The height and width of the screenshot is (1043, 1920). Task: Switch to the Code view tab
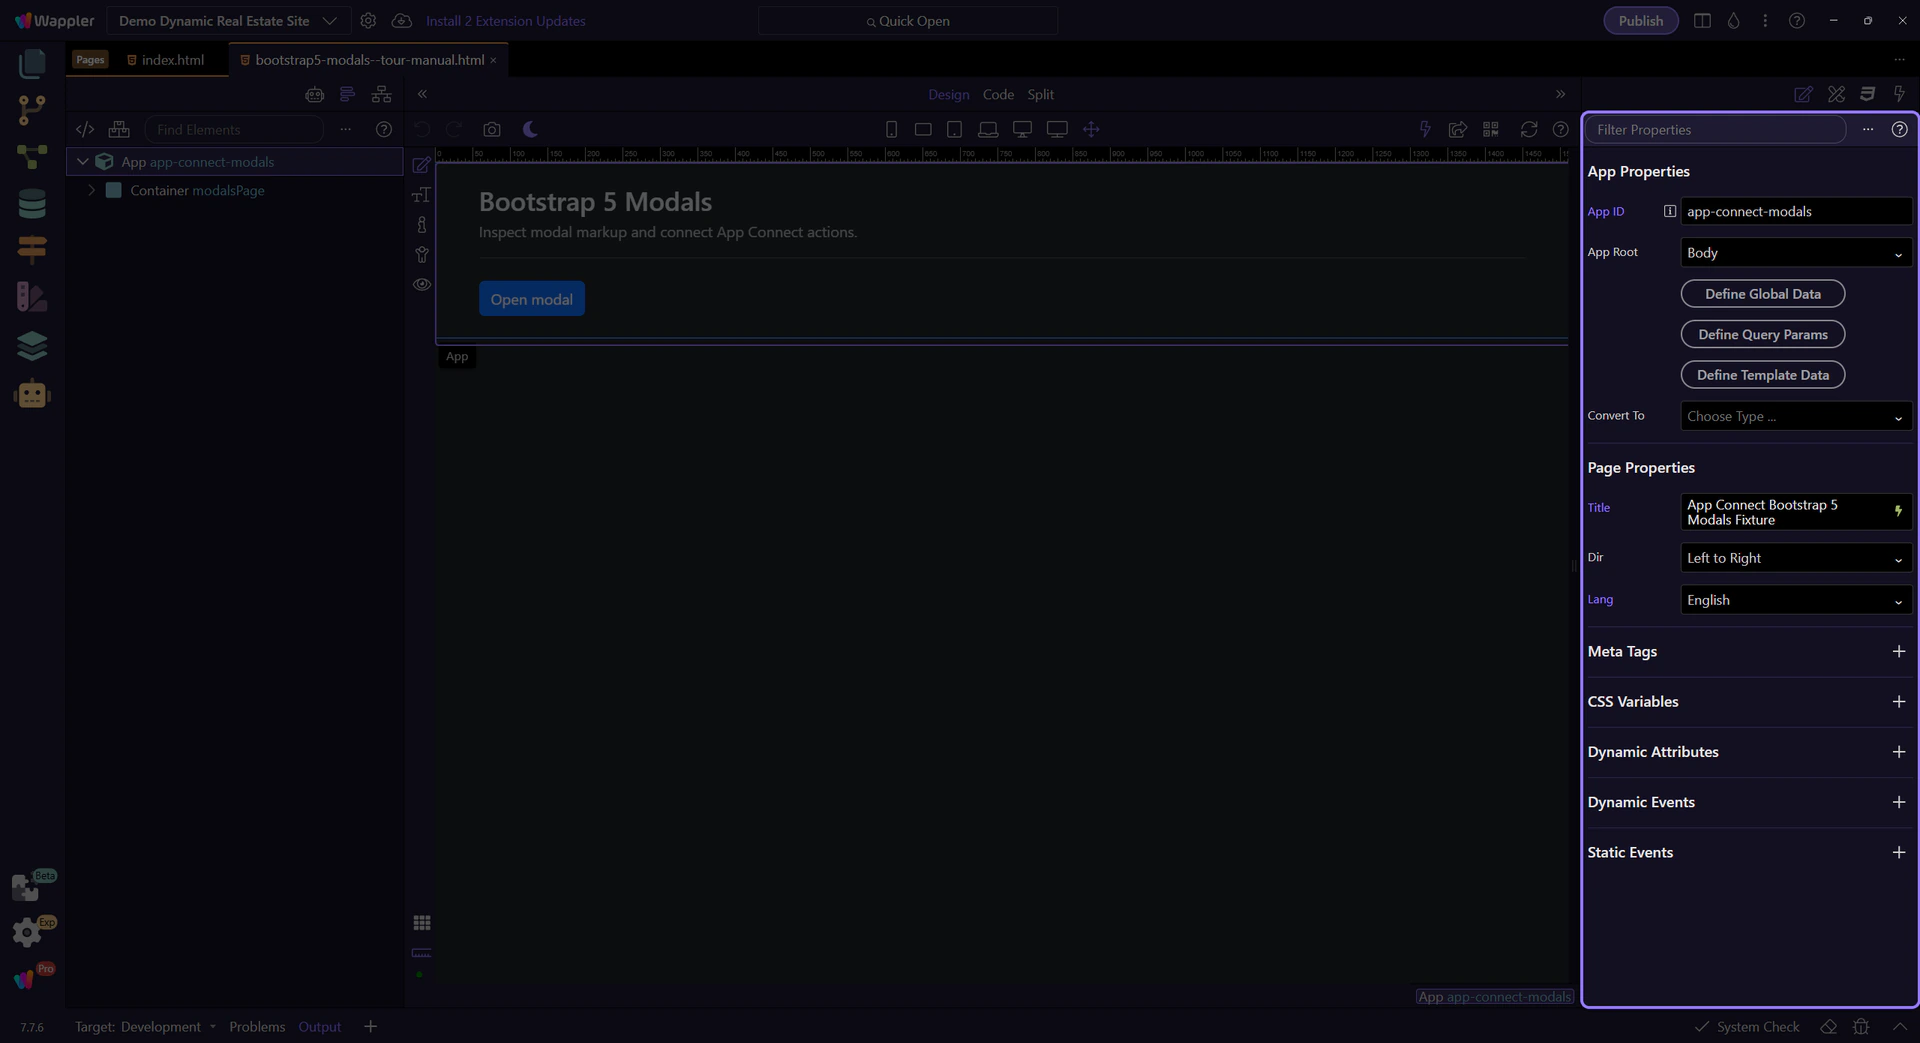[997, 94]
